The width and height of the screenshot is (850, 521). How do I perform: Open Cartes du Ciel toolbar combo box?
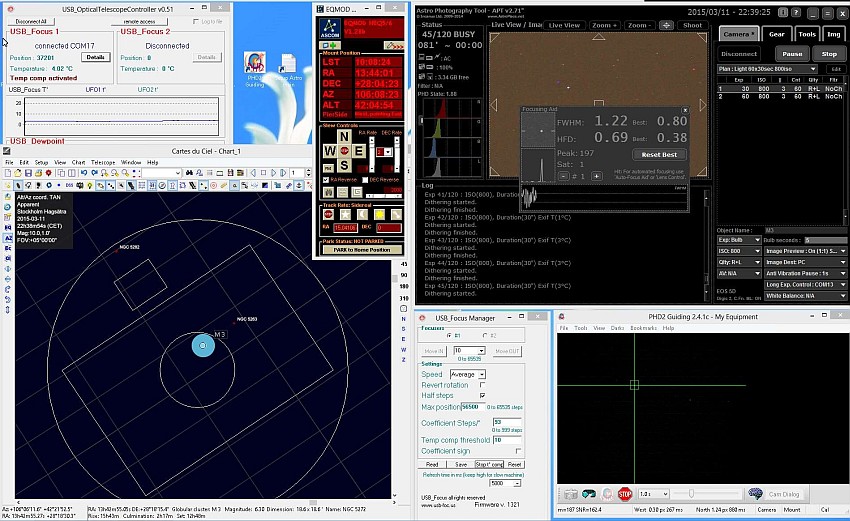[162, 173]
